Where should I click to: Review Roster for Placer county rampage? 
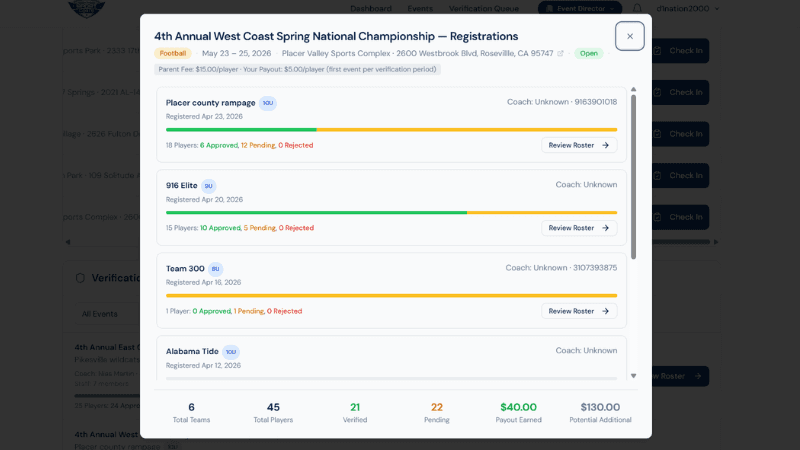(x=579, y=145)
